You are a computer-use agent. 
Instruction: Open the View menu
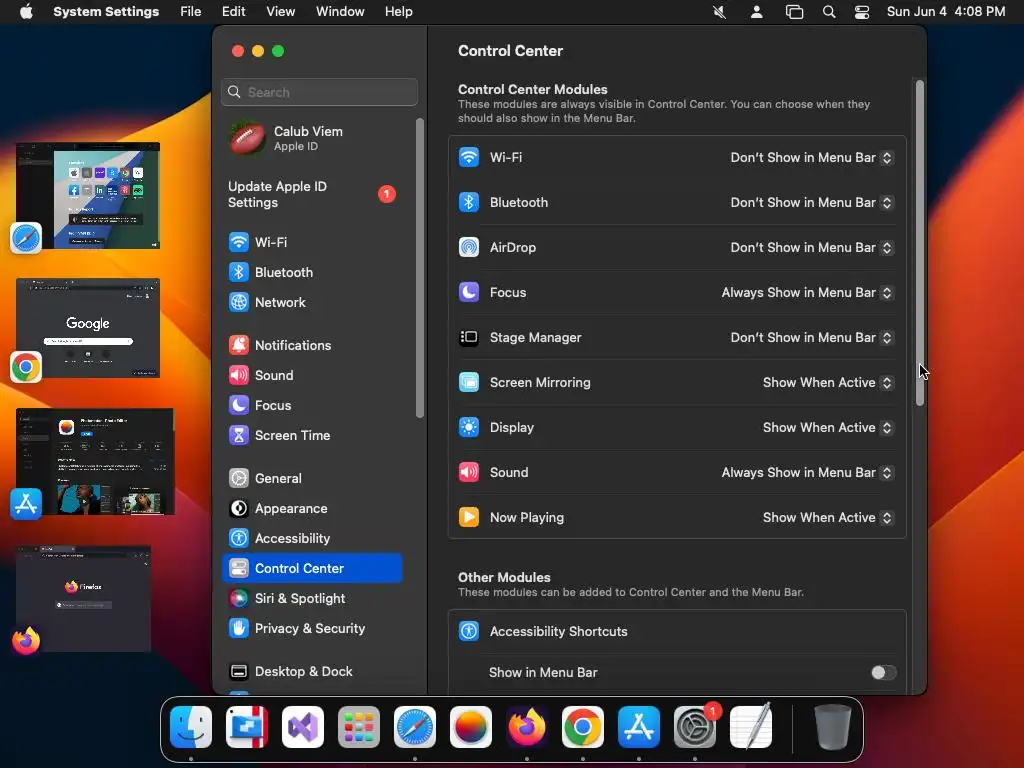(x=280, y=12)
